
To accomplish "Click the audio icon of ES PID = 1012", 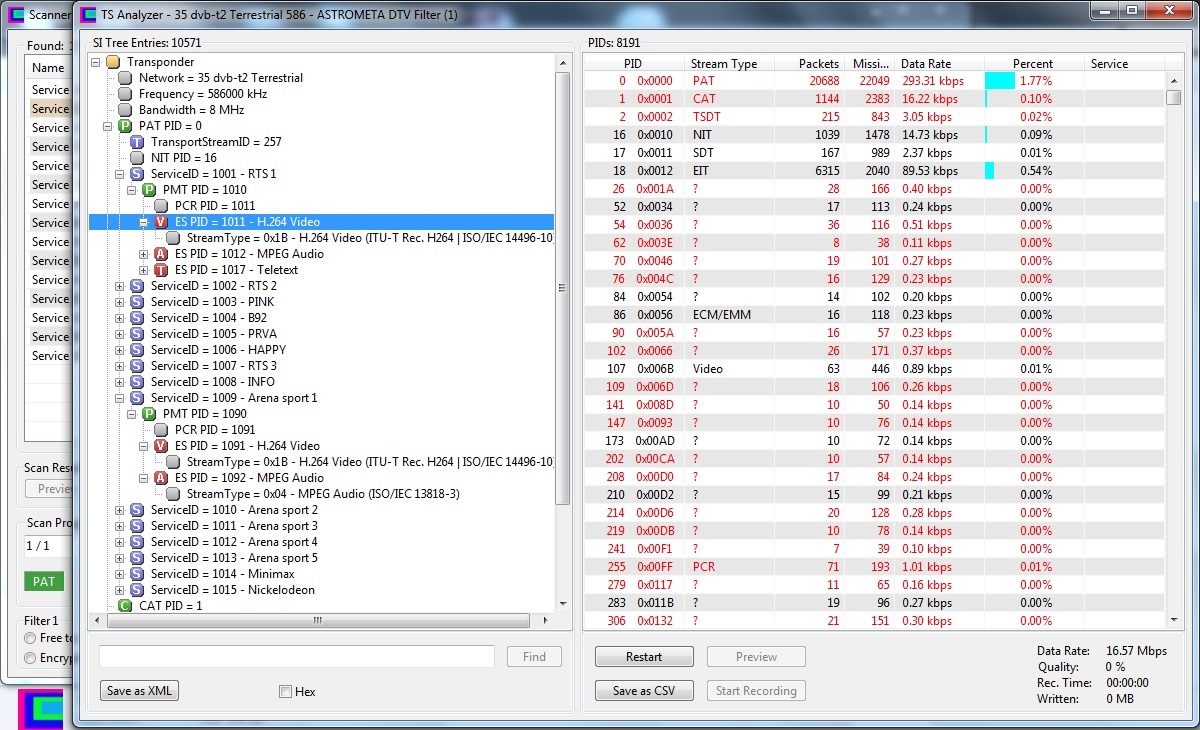I will 161,254.
